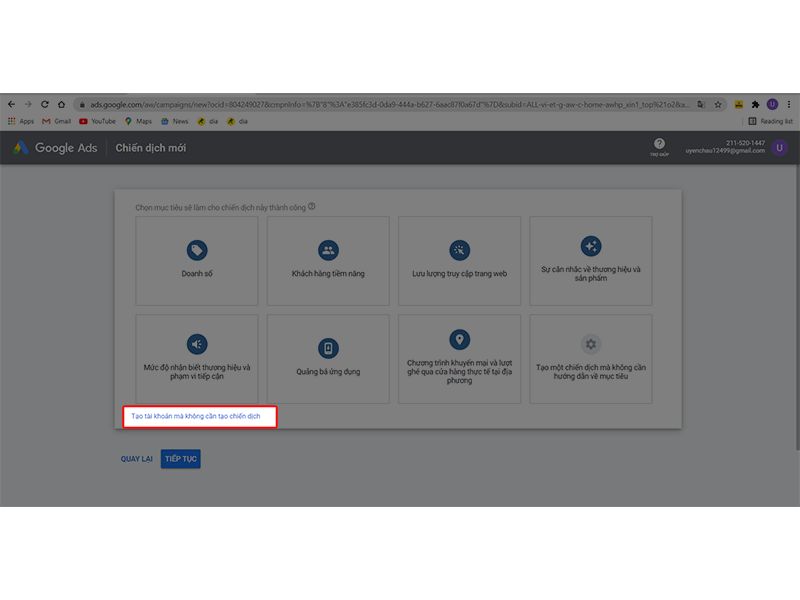Click the Google Ads logo
The height and width of the screenshot is (600, 800).
55,148
